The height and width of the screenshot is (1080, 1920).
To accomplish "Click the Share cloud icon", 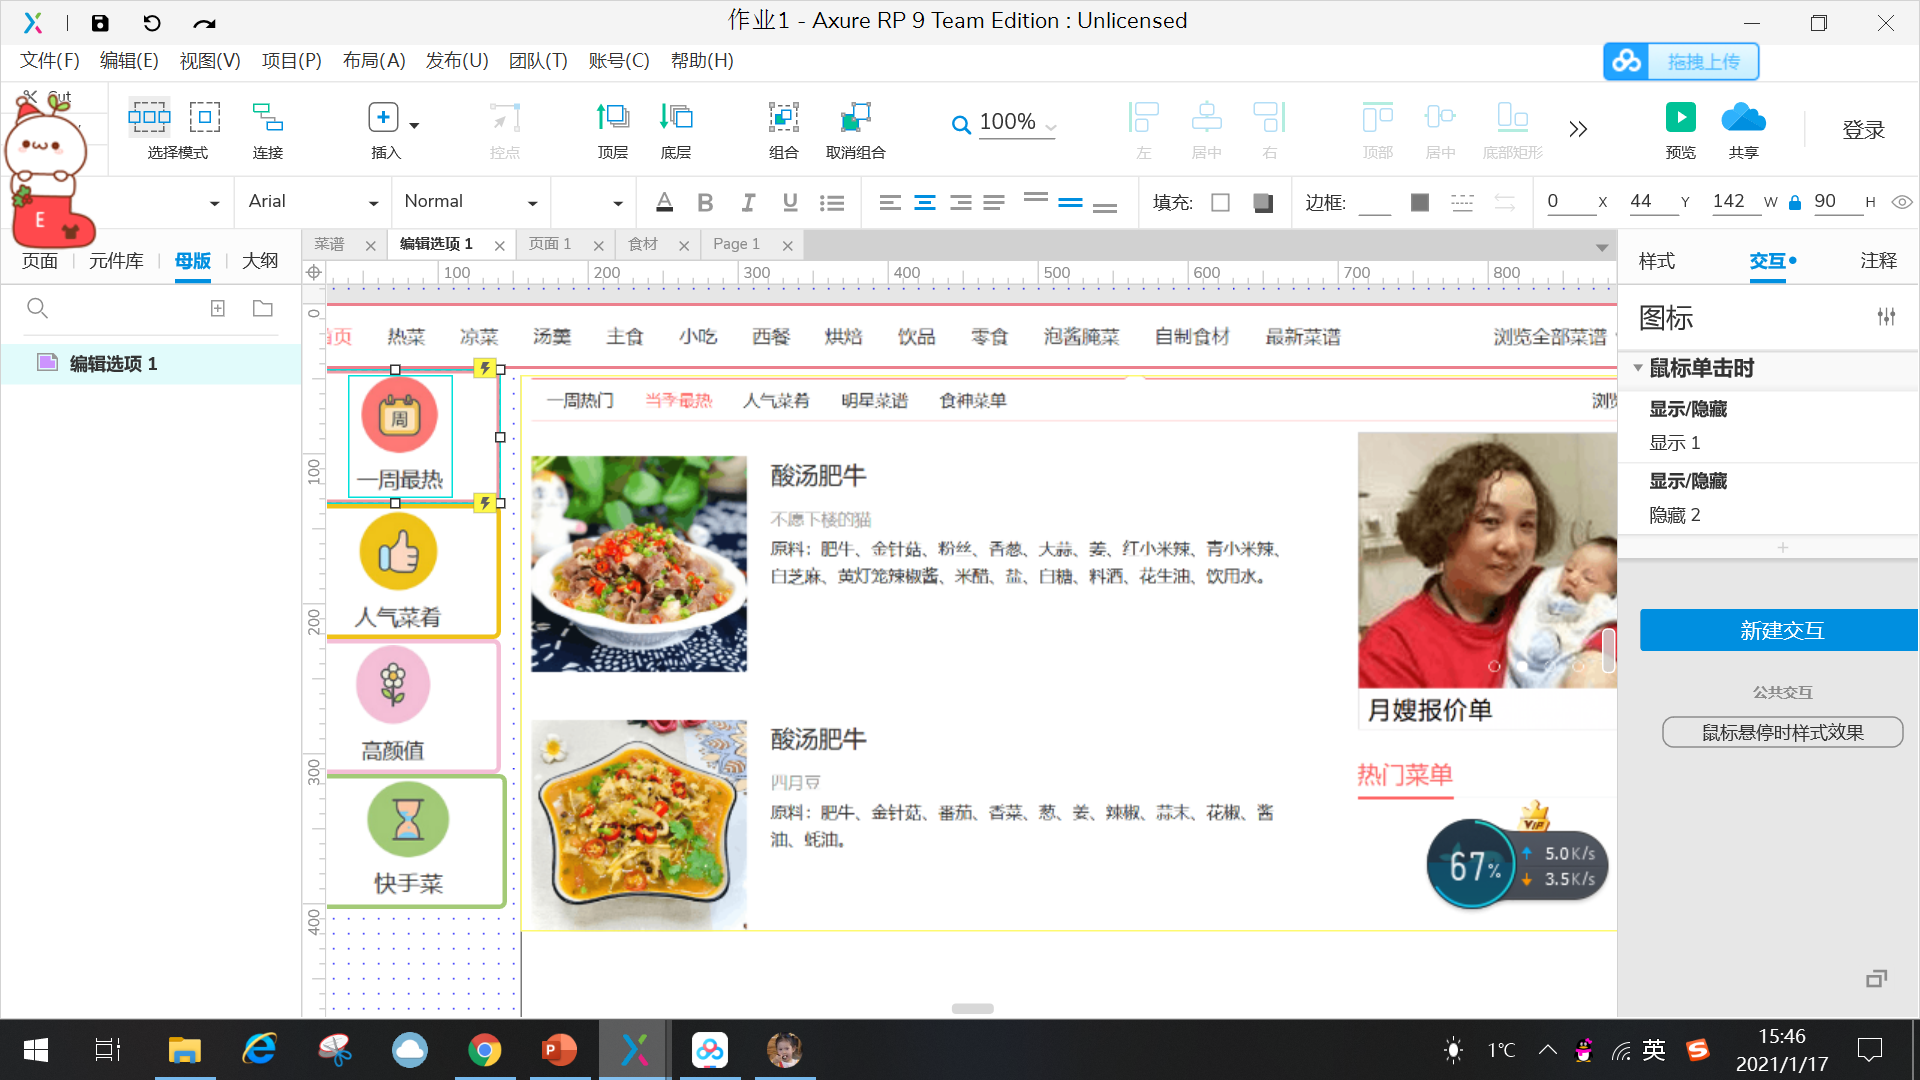I will coord(1743,118).
